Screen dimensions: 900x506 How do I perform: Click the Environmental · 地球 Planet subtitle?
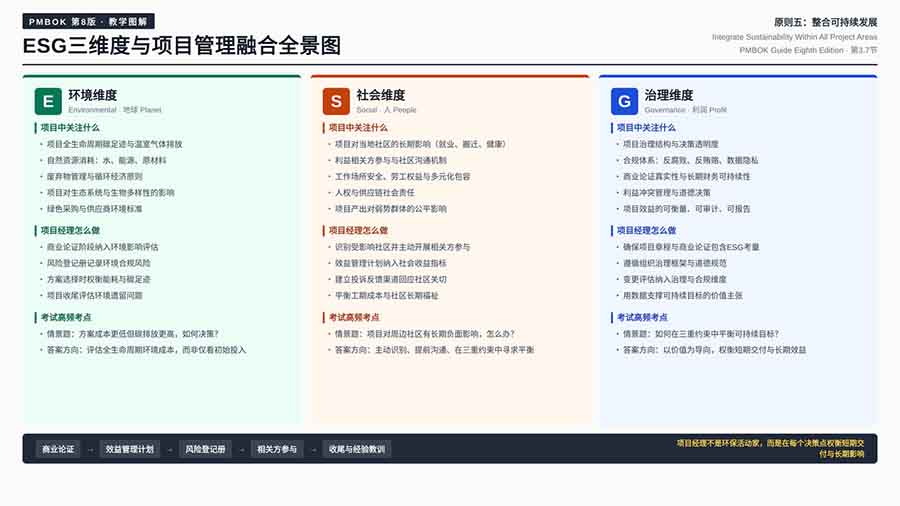(x=115, y=110)
